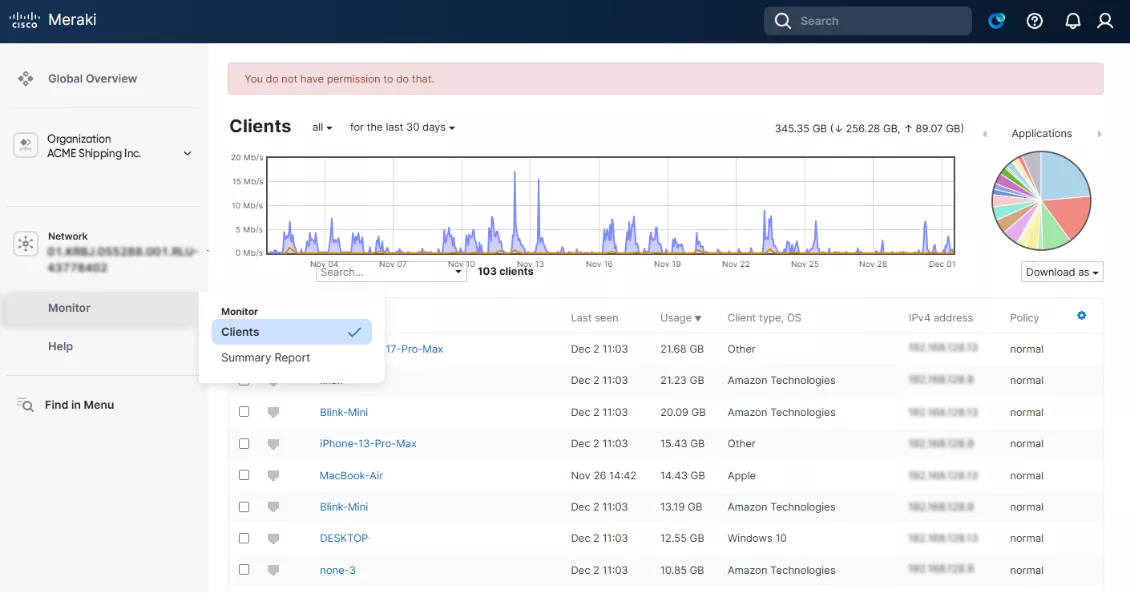Select Summary Report from the Monitor menu
Screen dimensions: 1130x593
coord(265,357)
